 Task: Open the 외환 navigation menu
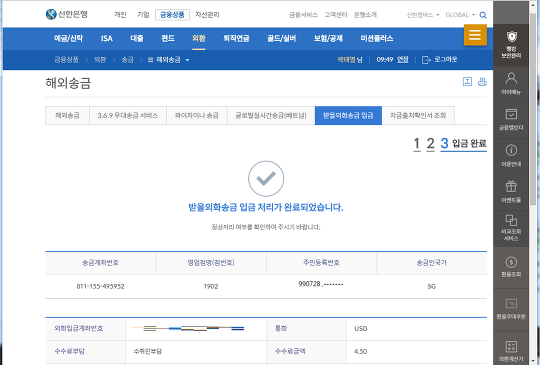[199, 38]
